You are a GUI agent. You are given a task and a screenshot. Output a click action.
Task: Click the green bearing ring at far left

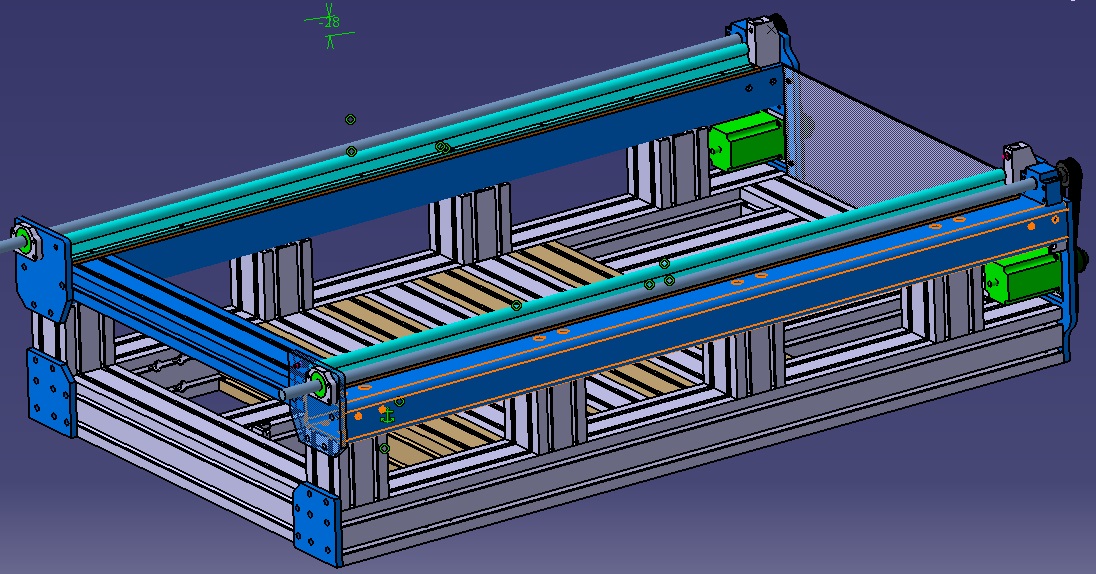(21, 239)
